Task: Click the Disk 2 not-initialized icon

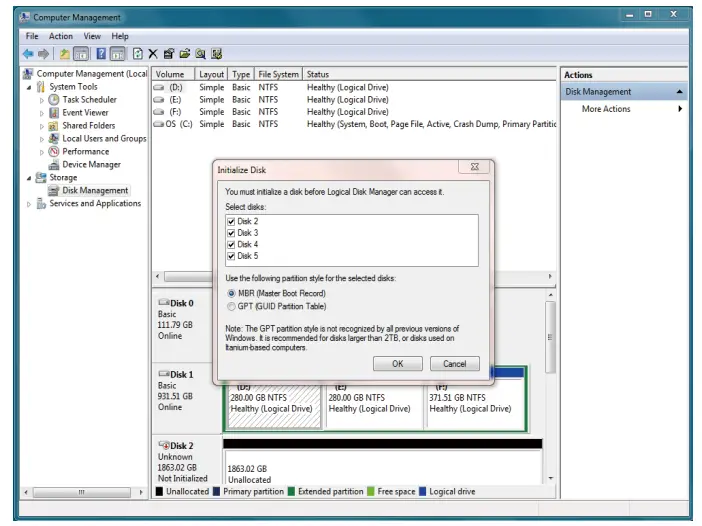Action: (163, 445)
